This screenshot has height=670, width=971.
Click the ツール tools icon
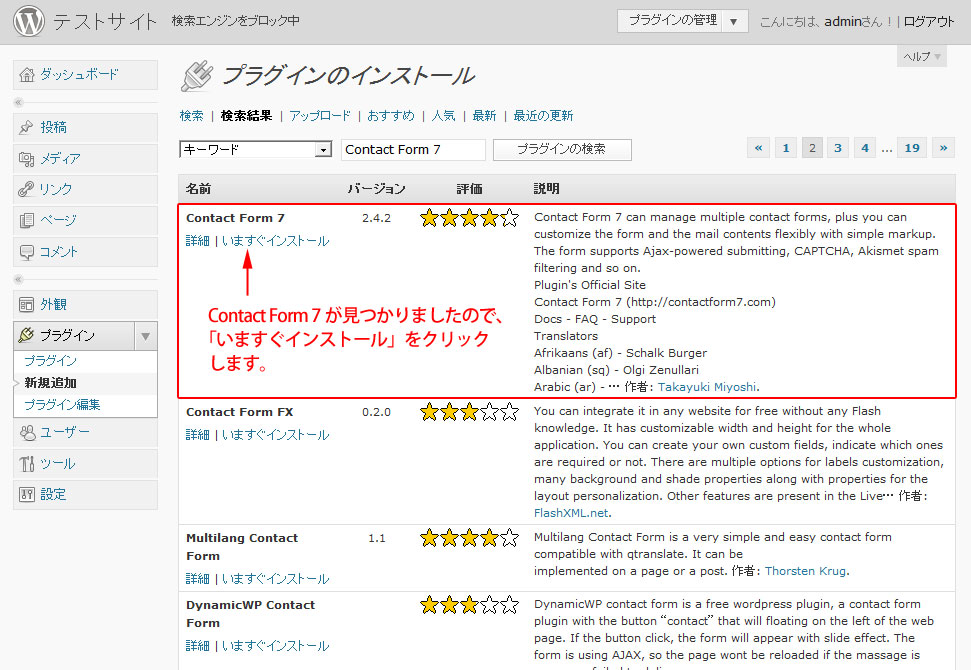click(x=27, y=464)
